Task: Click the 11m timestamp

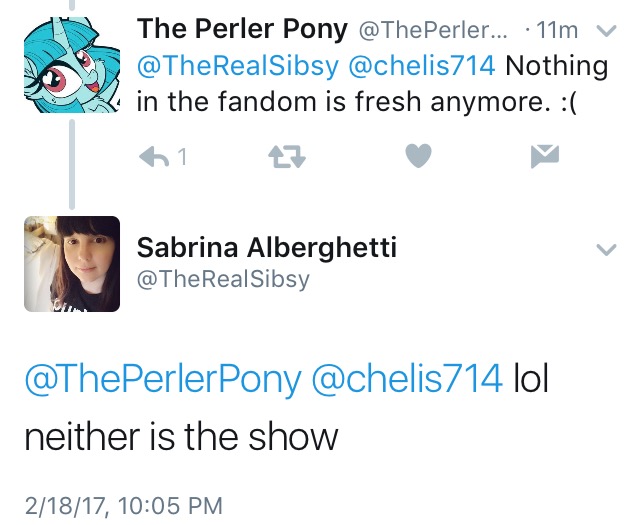Action: 555,31
